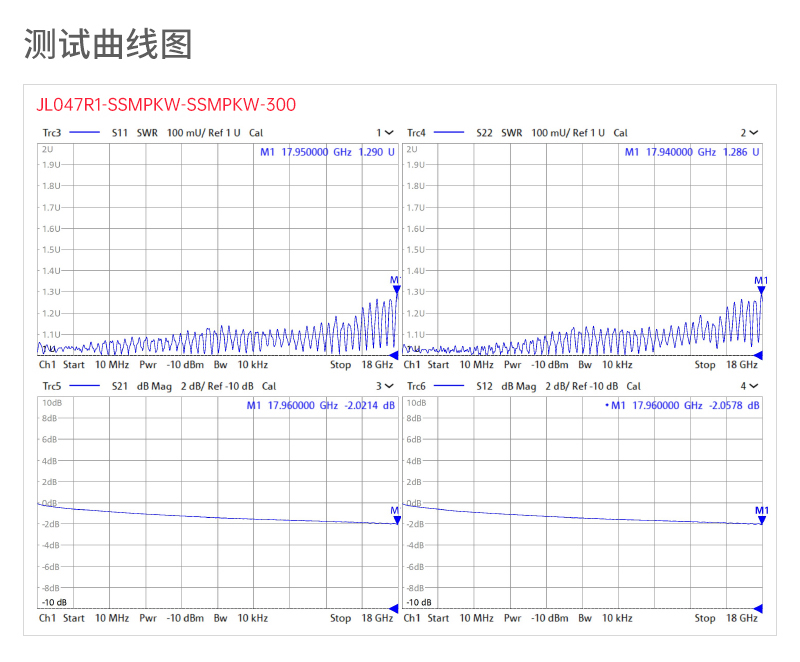Expand the diagram 1 chevron dropdown

(390, 133)
